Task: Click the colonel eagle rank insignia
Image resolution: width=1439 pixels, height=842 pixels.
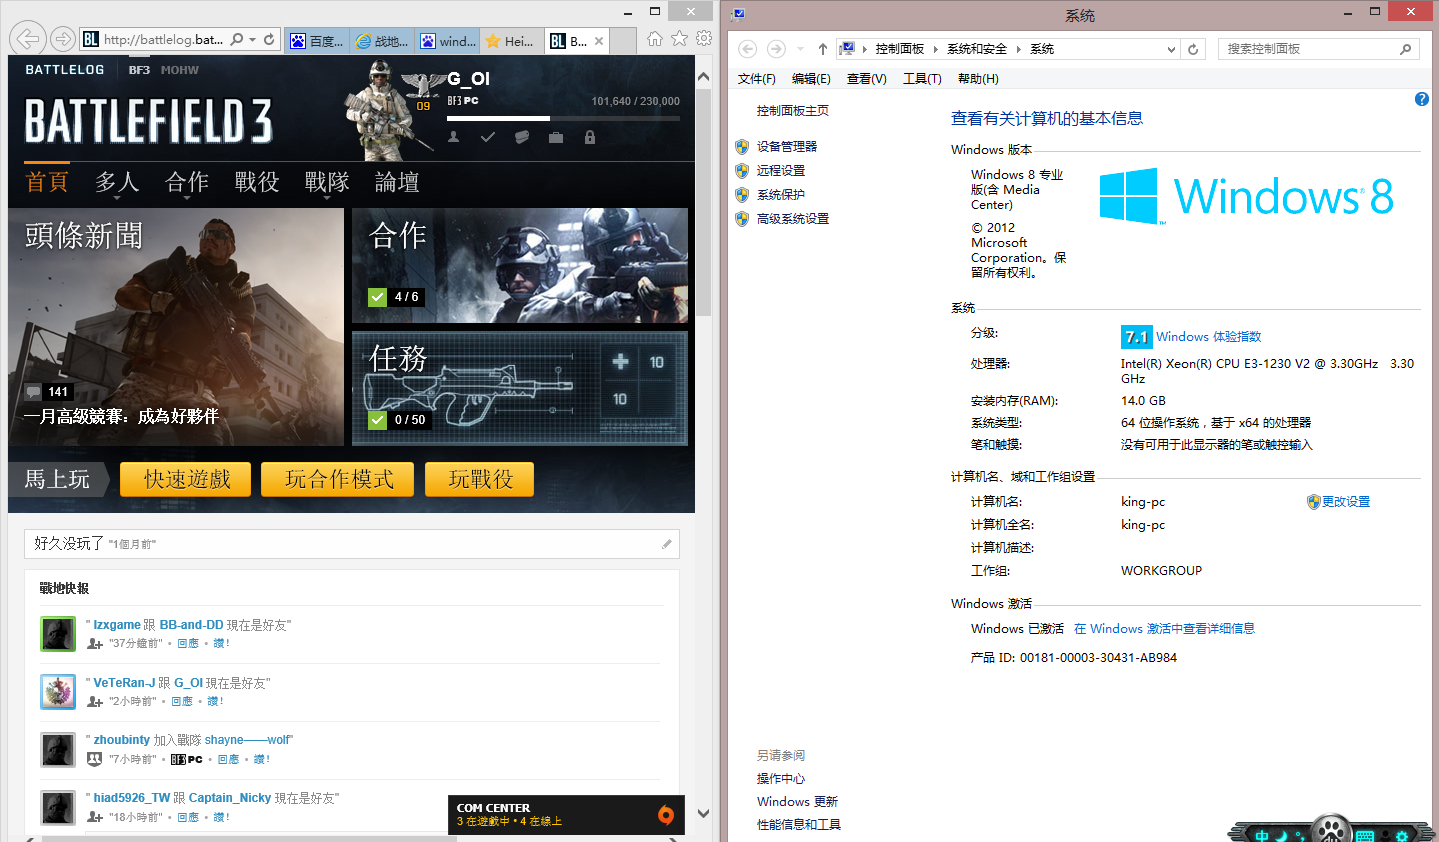Action: click(x=423, y=85)
